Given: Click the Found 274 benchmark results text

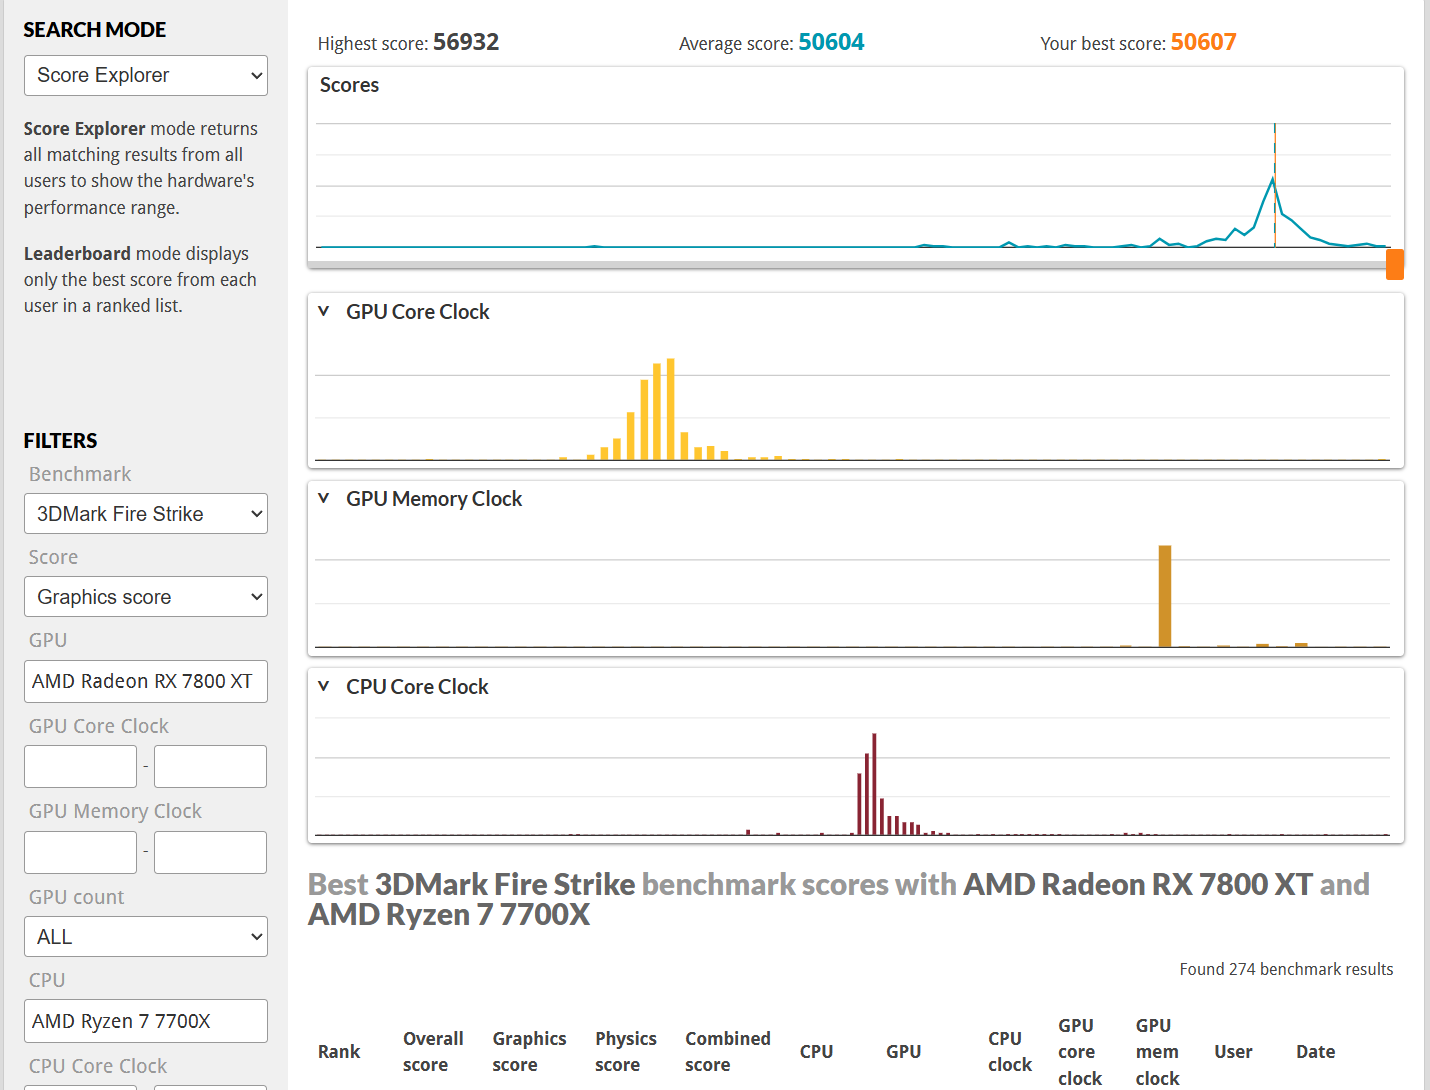Looking at the screenshot, I should pos(1286,969).
